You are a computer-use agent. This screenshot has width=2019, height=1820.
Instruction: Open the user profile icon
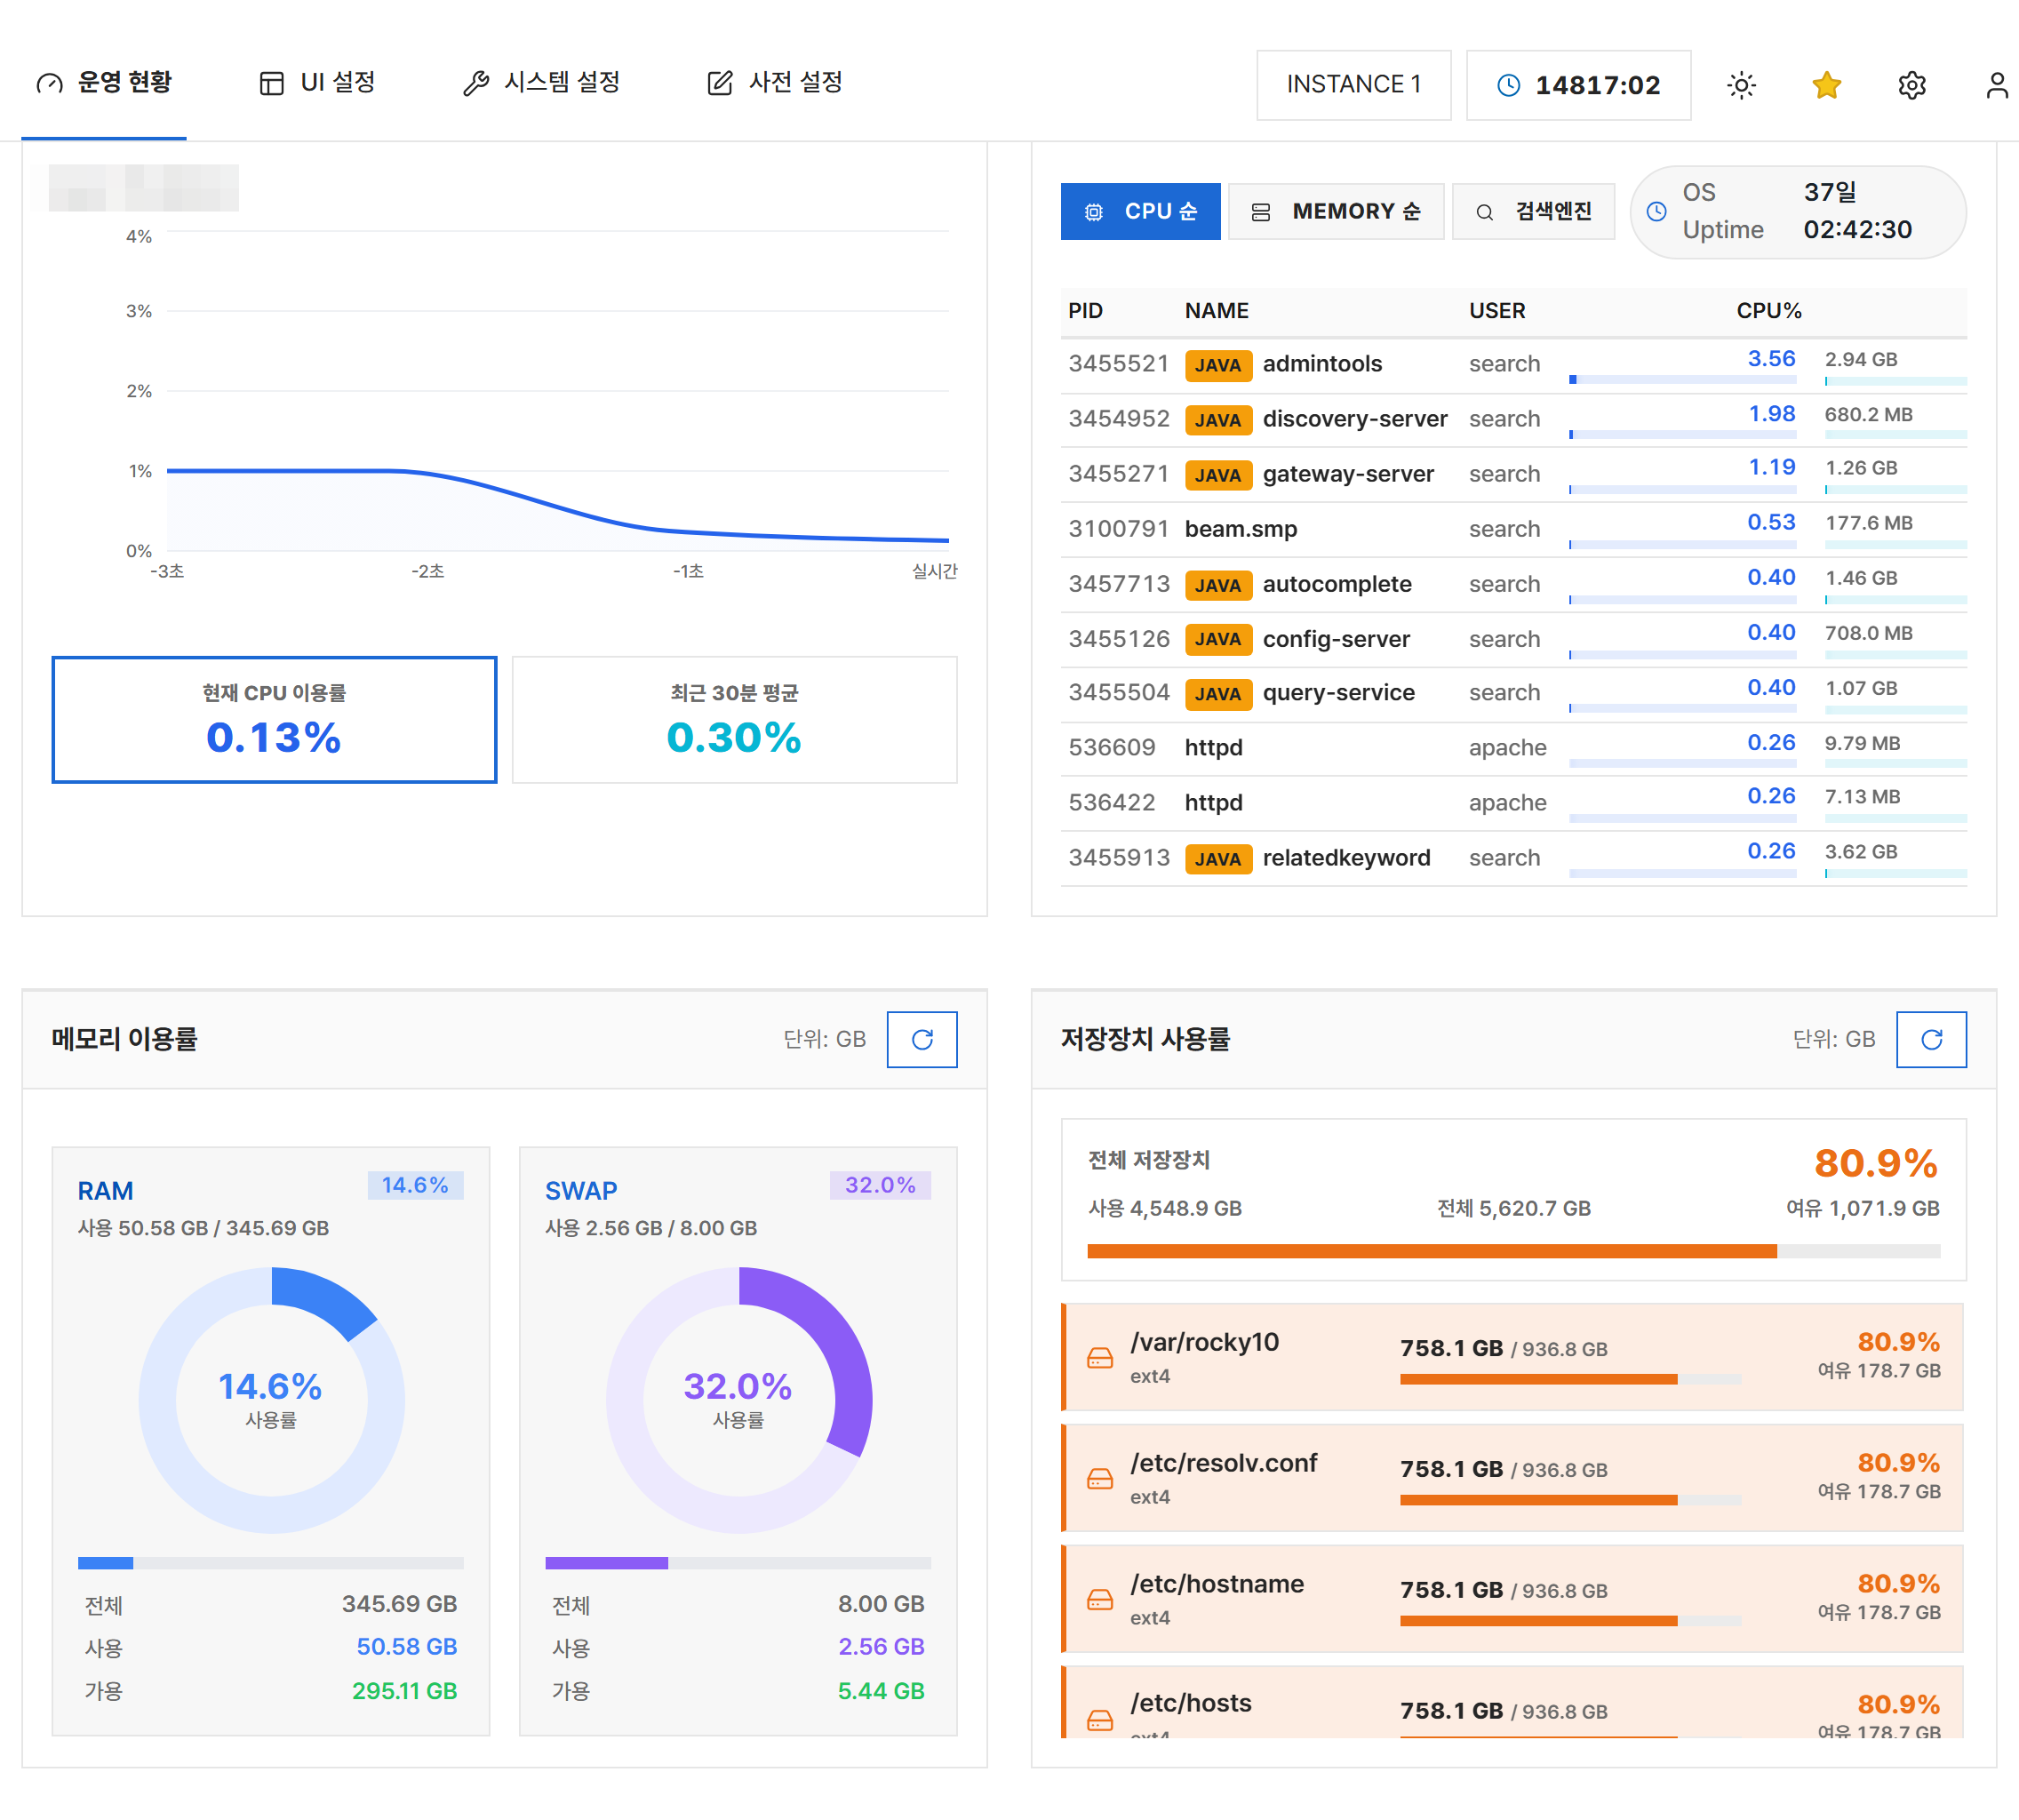click(1996, 85)
